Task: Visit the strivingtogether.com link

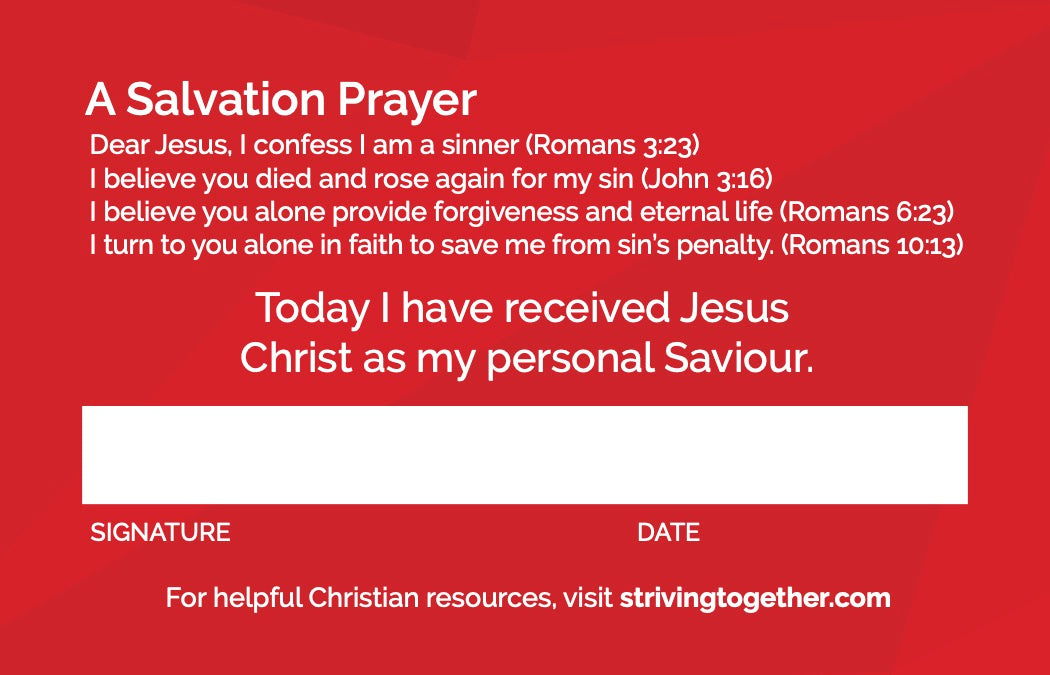Action: click(755, 599)
